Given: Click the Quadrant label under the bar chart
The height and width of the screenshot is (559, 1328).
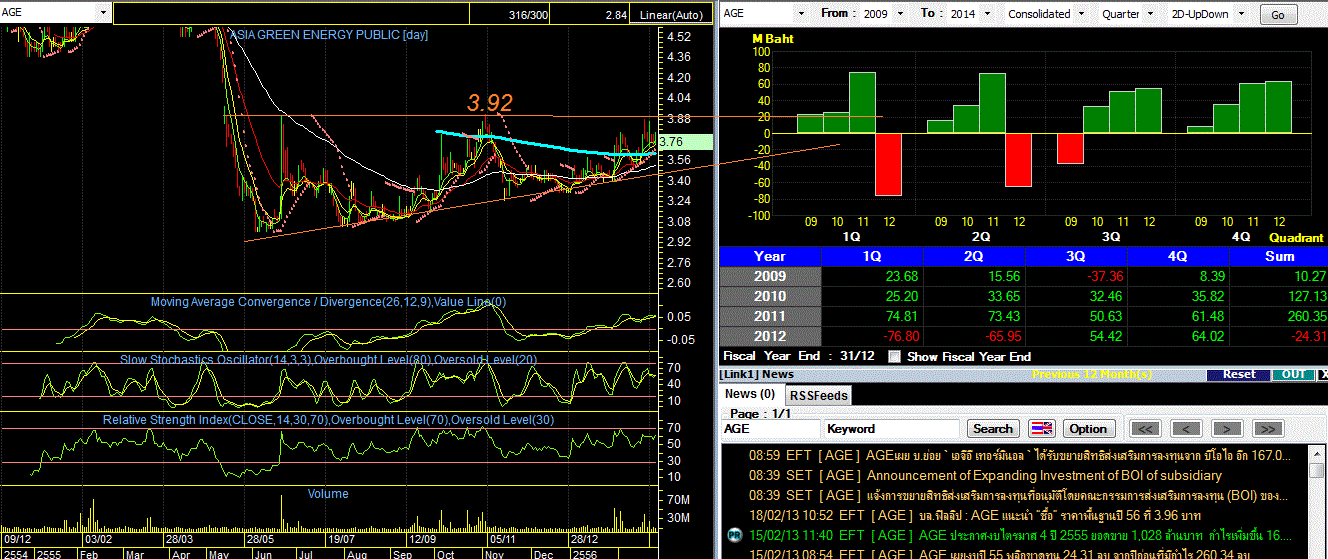Looking at the screenshot, I should (x=1297, y=238).
